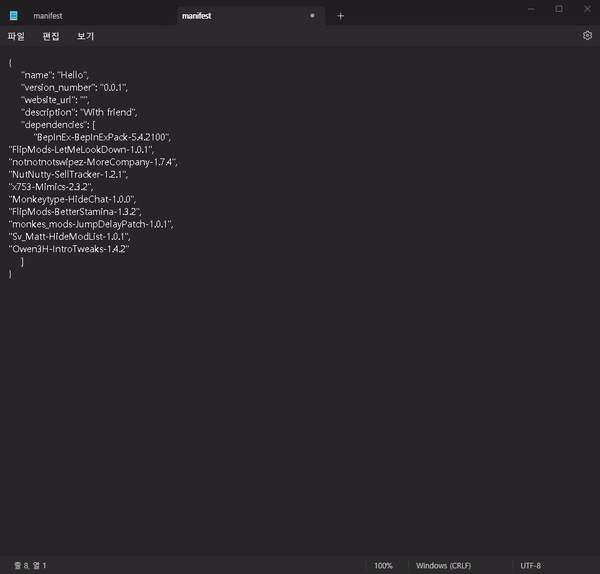
Task: Close the unsaved manifest tab via dot
Action: pyautogui.click(x=312, y=16)
